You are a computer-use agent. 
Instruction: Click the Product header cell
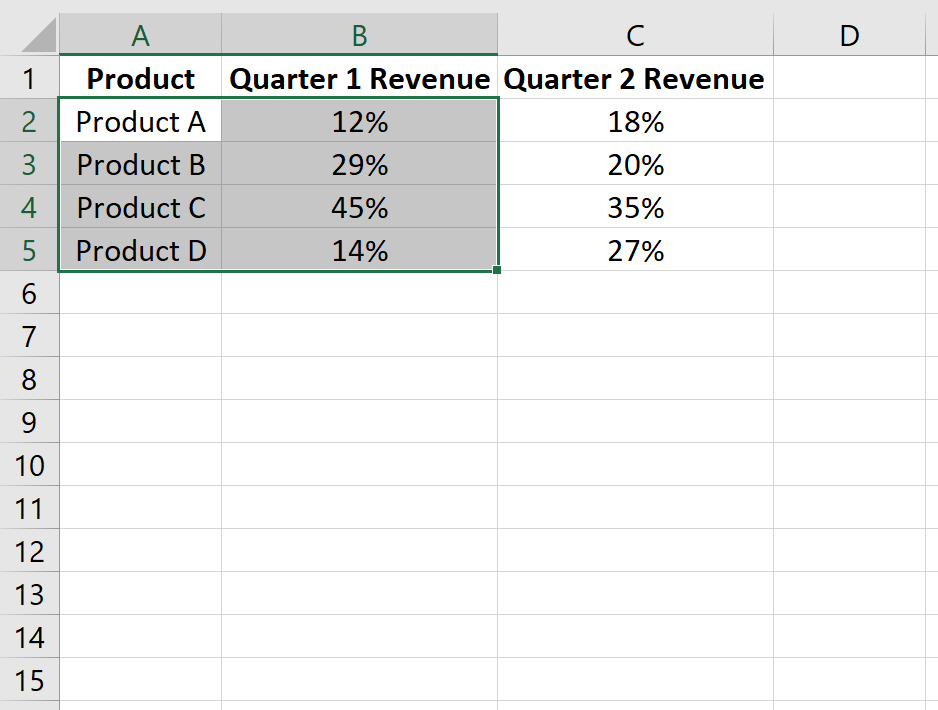point(141,78)
